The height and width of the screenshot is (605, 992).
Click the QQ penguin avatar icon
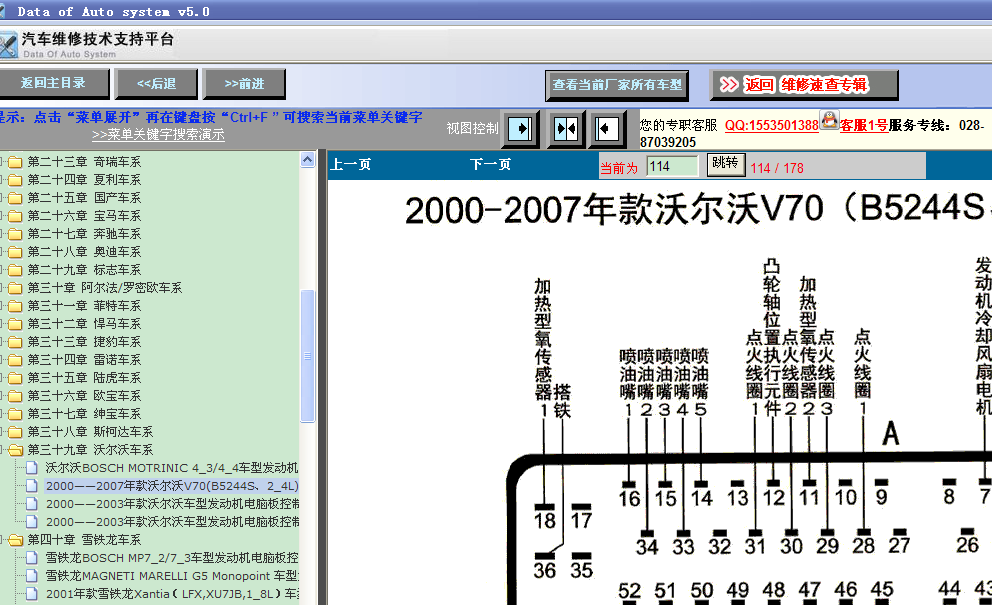pyautogui.click(x=829, y=119)
